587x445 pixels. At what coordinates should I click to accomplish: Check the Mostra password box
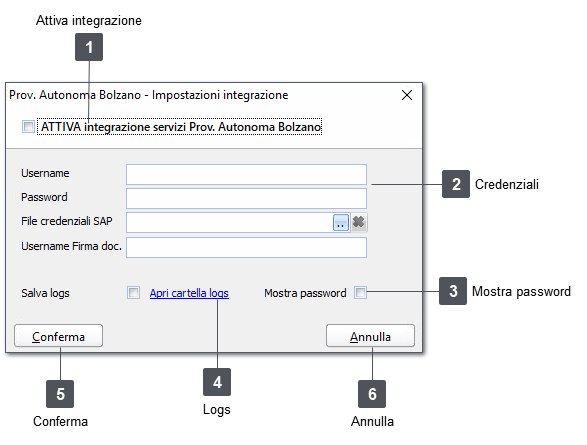coord(361,293)
